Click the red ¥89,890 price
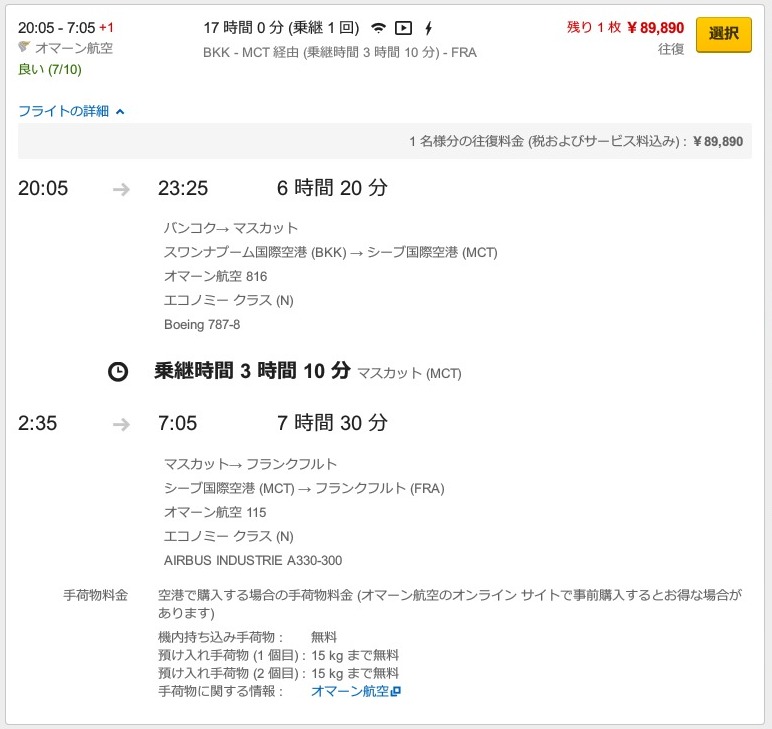This screenshot has width=772, height=729. point(655,28)
